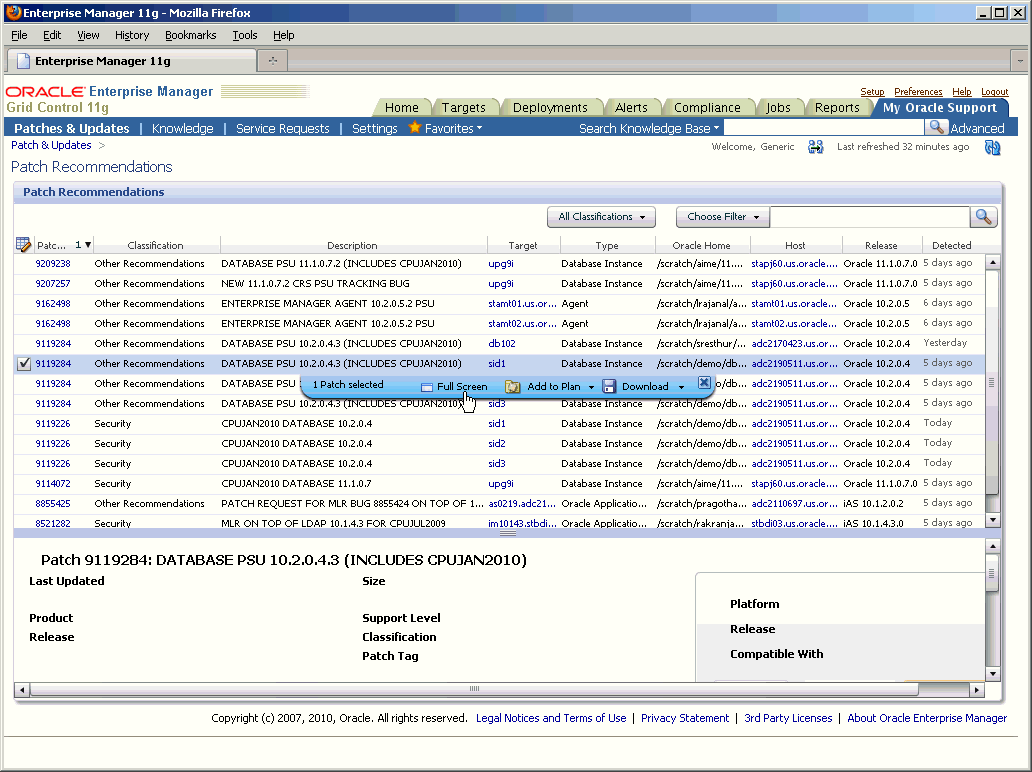Screen dimensions: 1032x772
Task: Open the All Classifications dropdown
Action: [x=601, y=217]
